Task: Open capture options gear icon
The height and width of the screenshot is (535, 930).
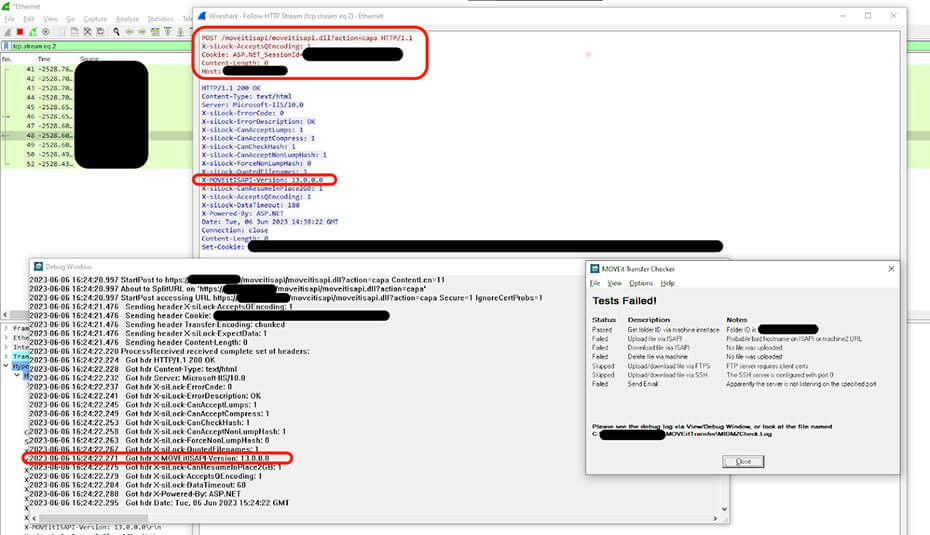Action: click(46, 31)
